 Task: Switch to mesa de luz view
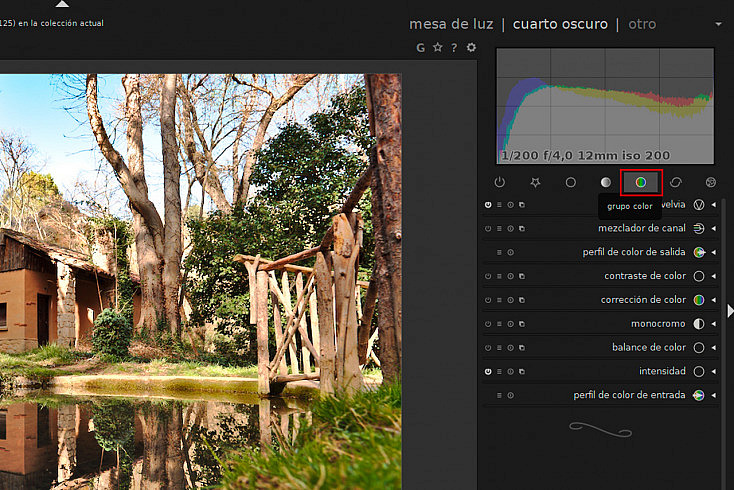(x=451, y=24)
